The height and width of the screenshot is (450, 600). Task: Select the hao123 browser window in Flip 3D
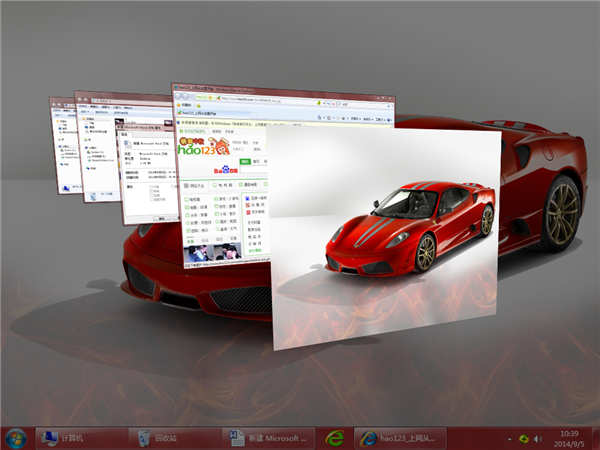point(225,200)
